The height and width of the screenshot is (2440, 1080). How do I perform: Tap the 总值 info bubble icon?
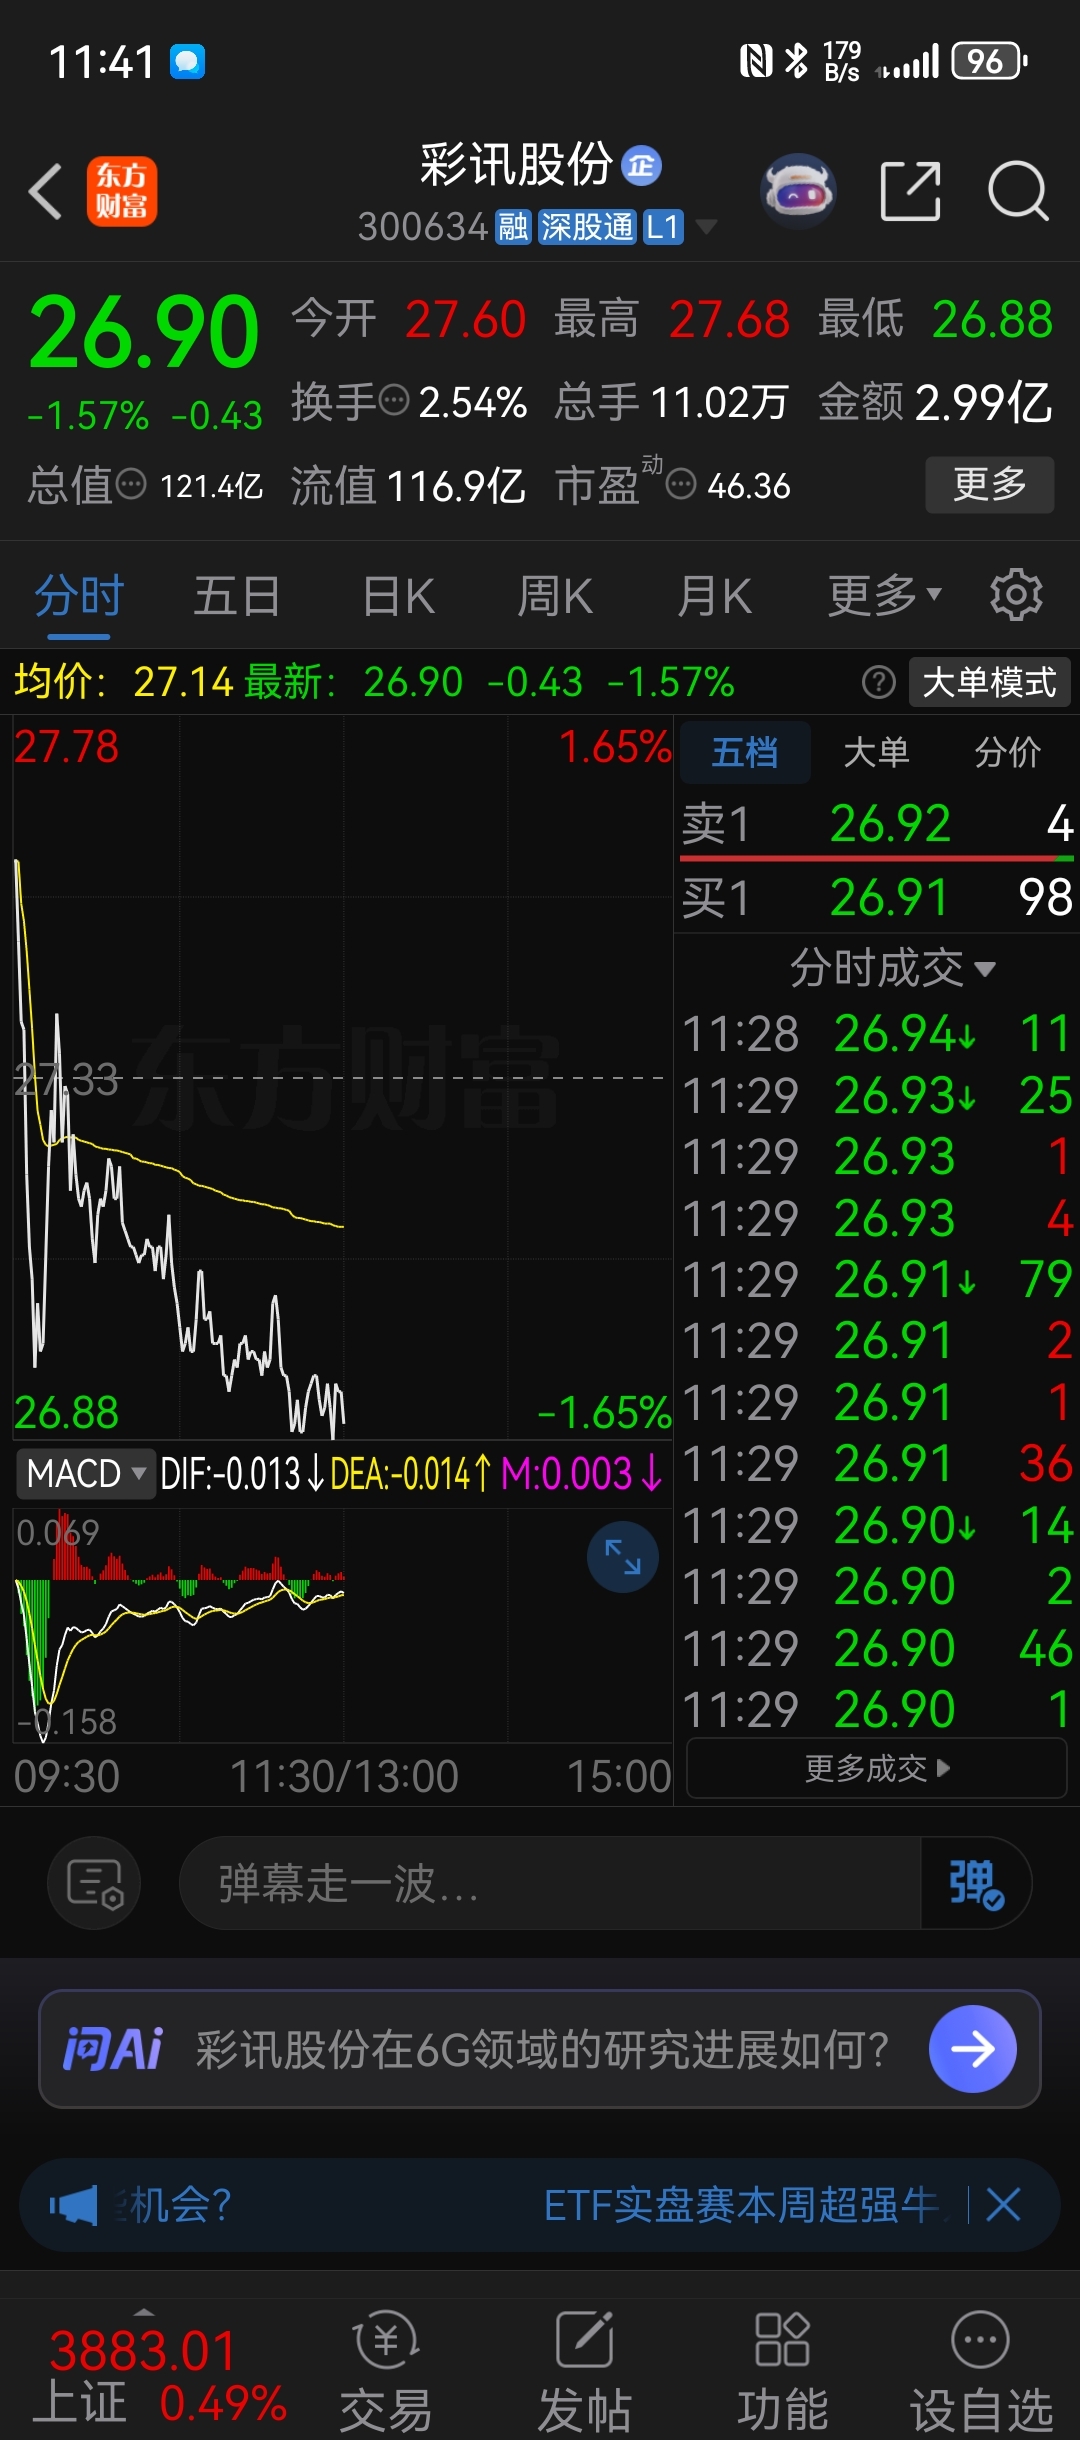[131, 485]
